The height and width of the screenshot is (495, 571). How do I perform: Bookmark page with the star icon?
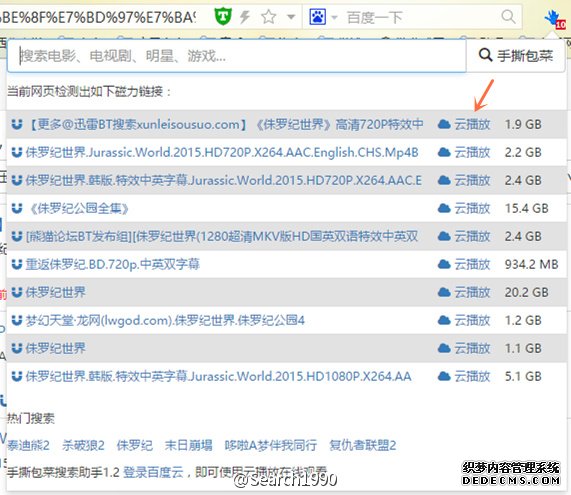coord(269,16)
